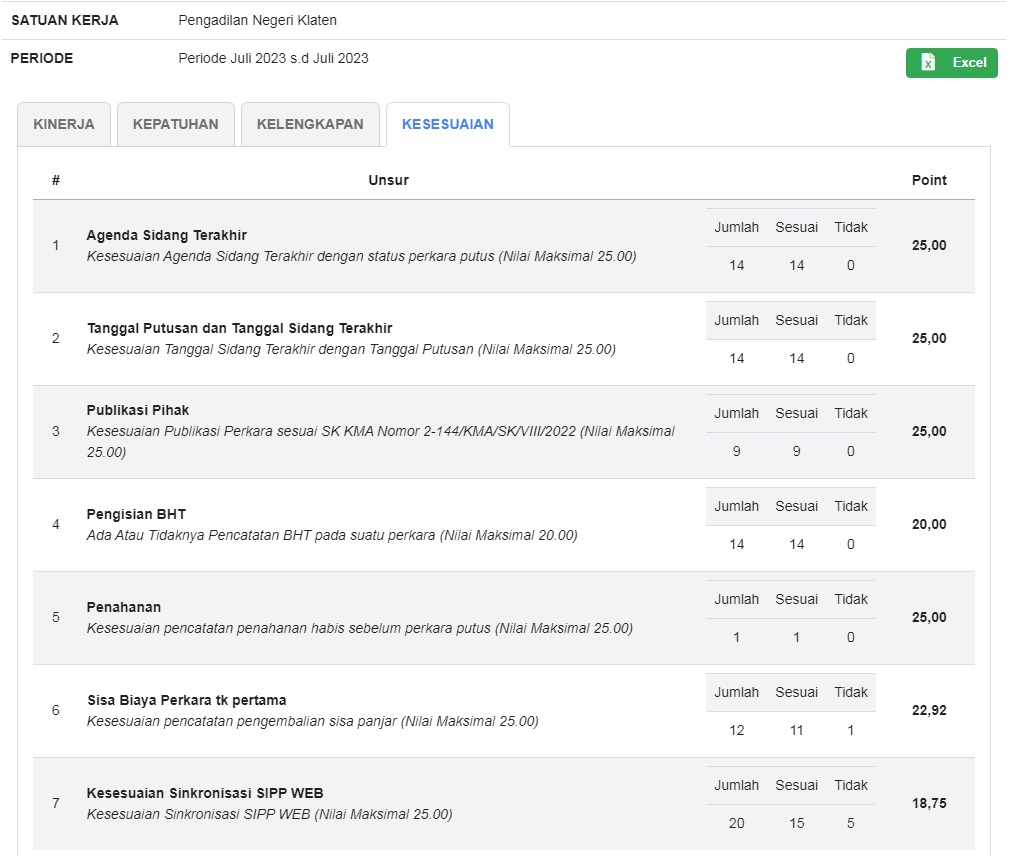Select Tanggal Putusan dan Tanggal Sidang Terakhir

coord(239,328)
